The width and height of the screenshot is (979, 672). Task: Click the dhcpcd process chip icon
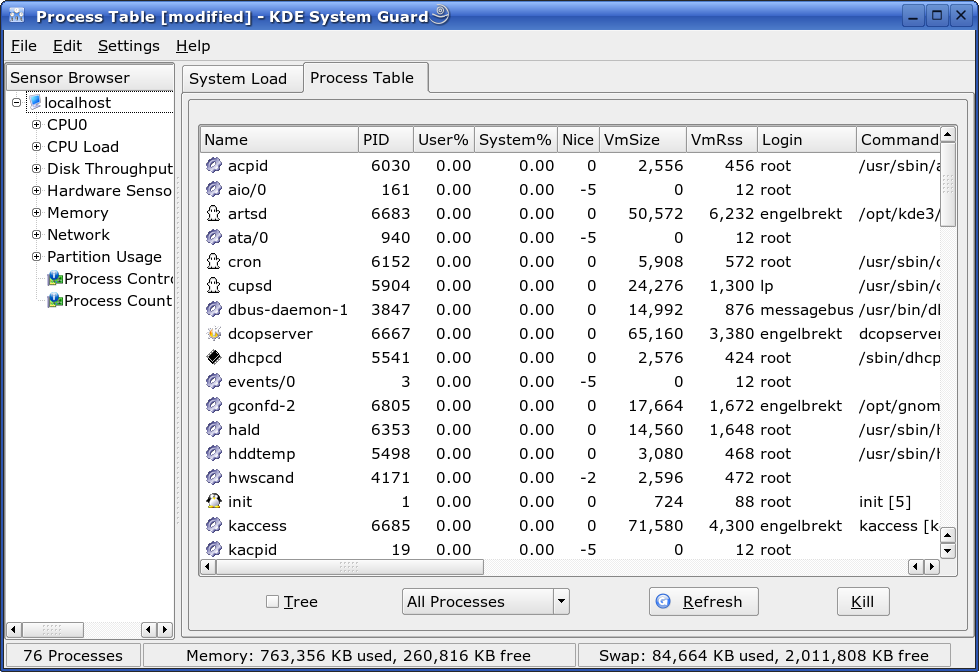pyautogui.click(x=214, y=357)
